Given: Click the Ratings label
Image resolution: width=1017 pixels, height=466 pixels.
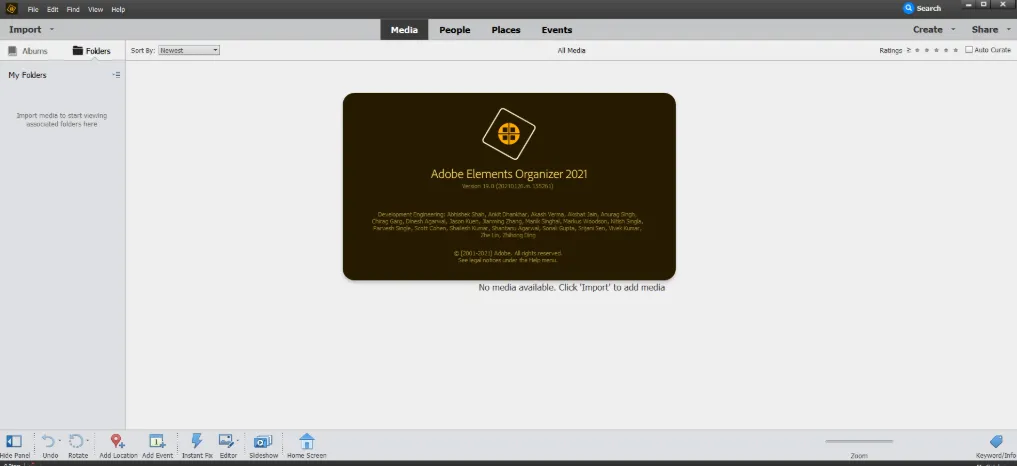Looking at the screenshot, I should tap(891, 50).
